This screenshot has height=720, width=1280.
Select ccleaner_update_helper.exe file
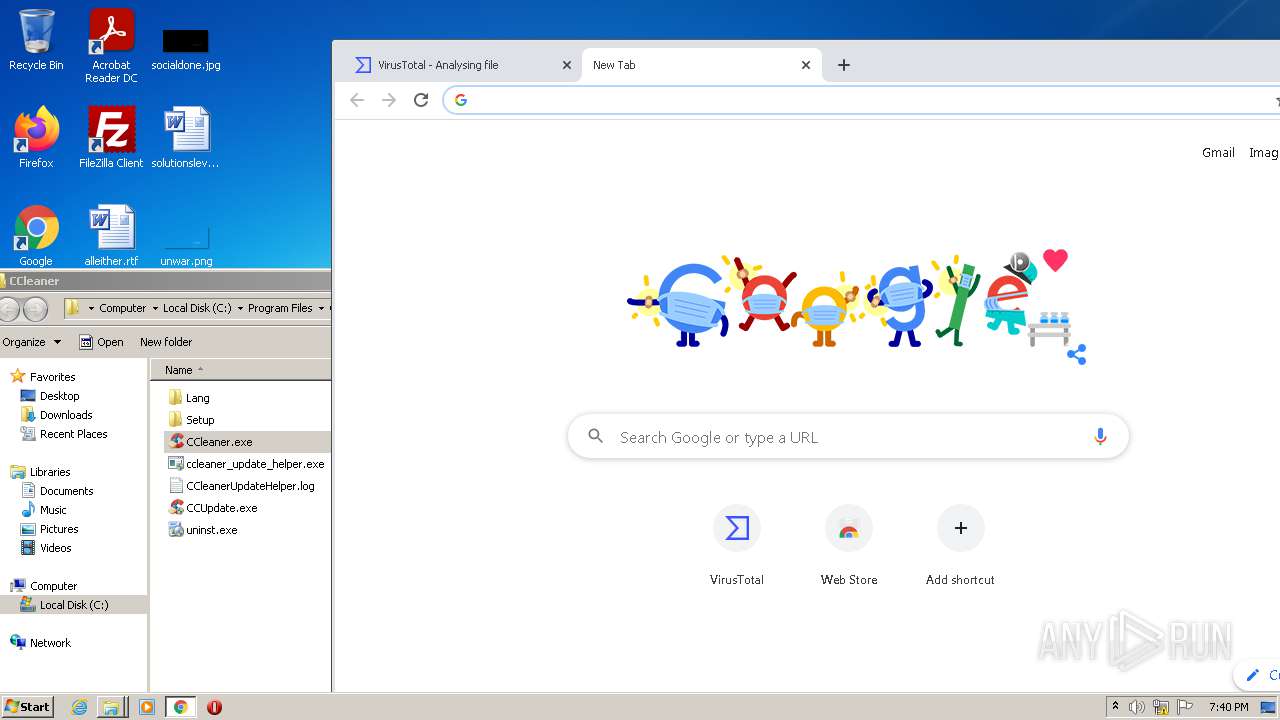[x=246, y=464]
